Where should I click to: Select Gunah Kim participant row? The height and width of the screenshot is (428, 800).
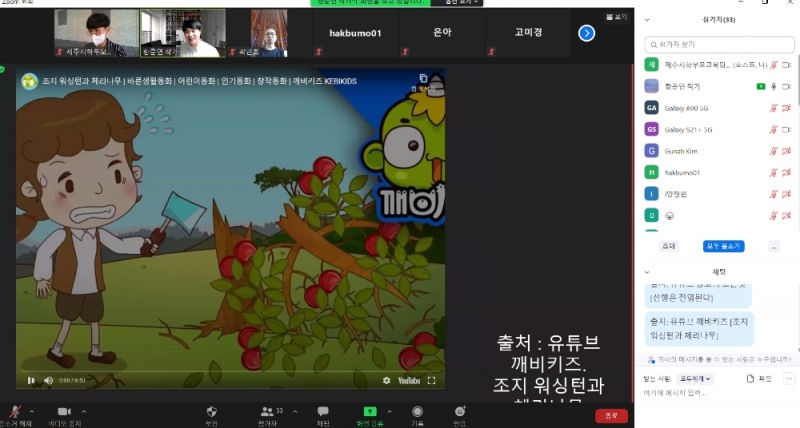[x=718, y=151]
